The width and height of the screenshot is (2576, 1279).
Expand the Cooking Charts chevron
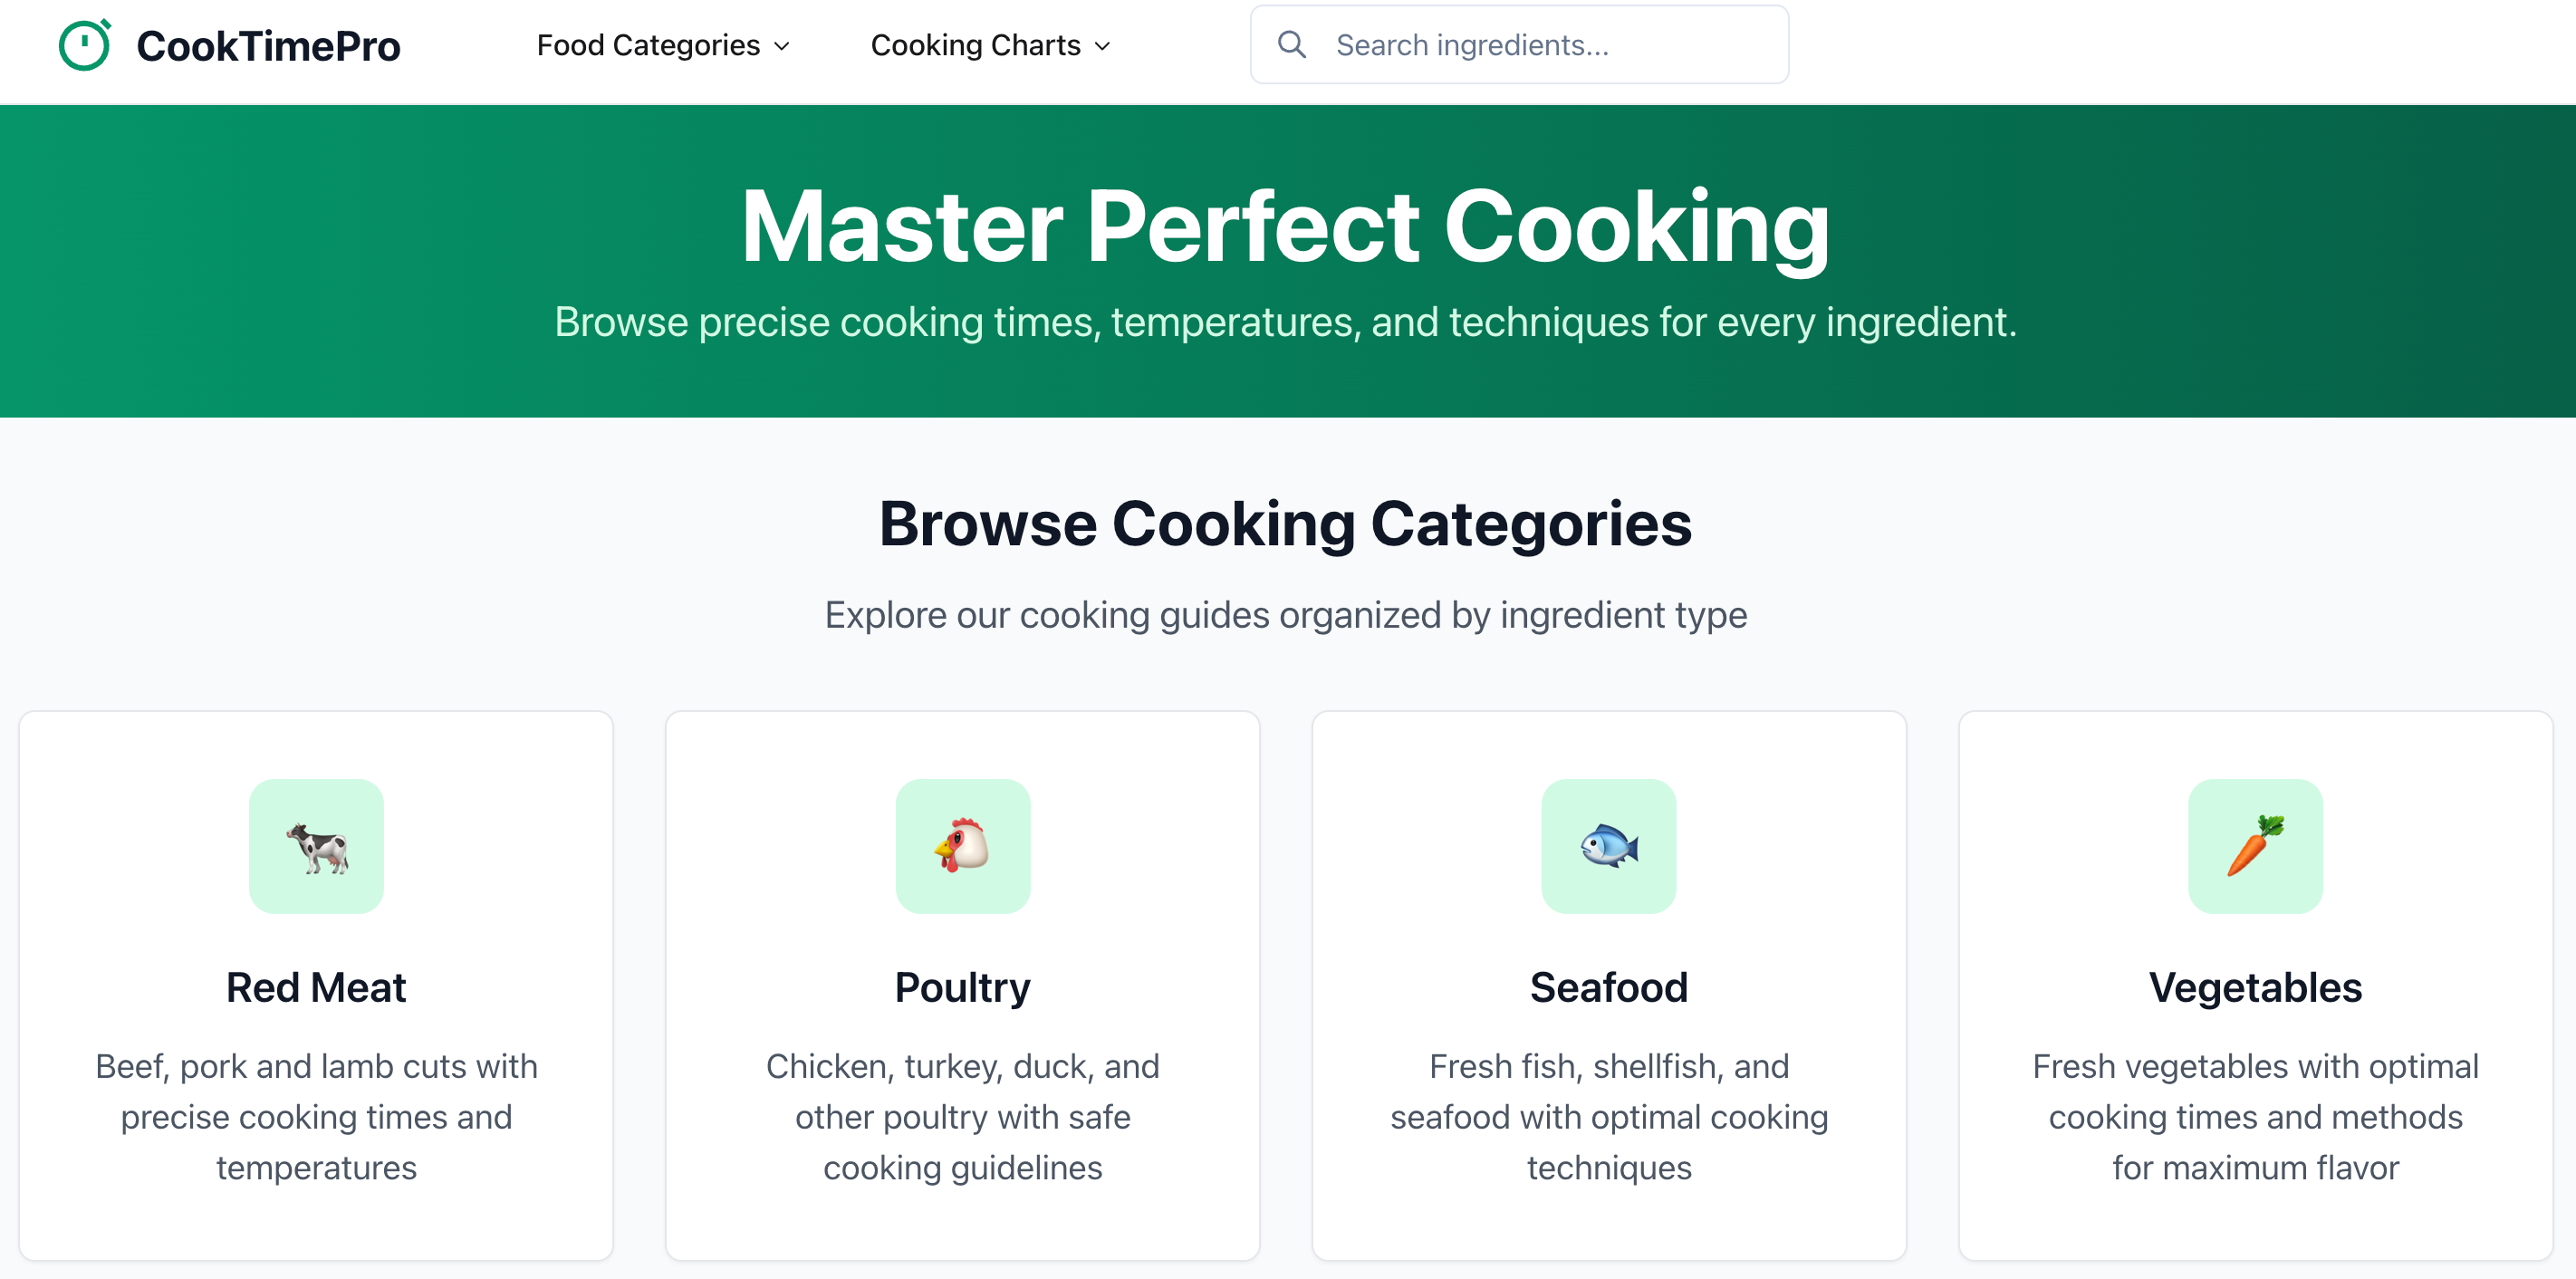click(1103, 46)
